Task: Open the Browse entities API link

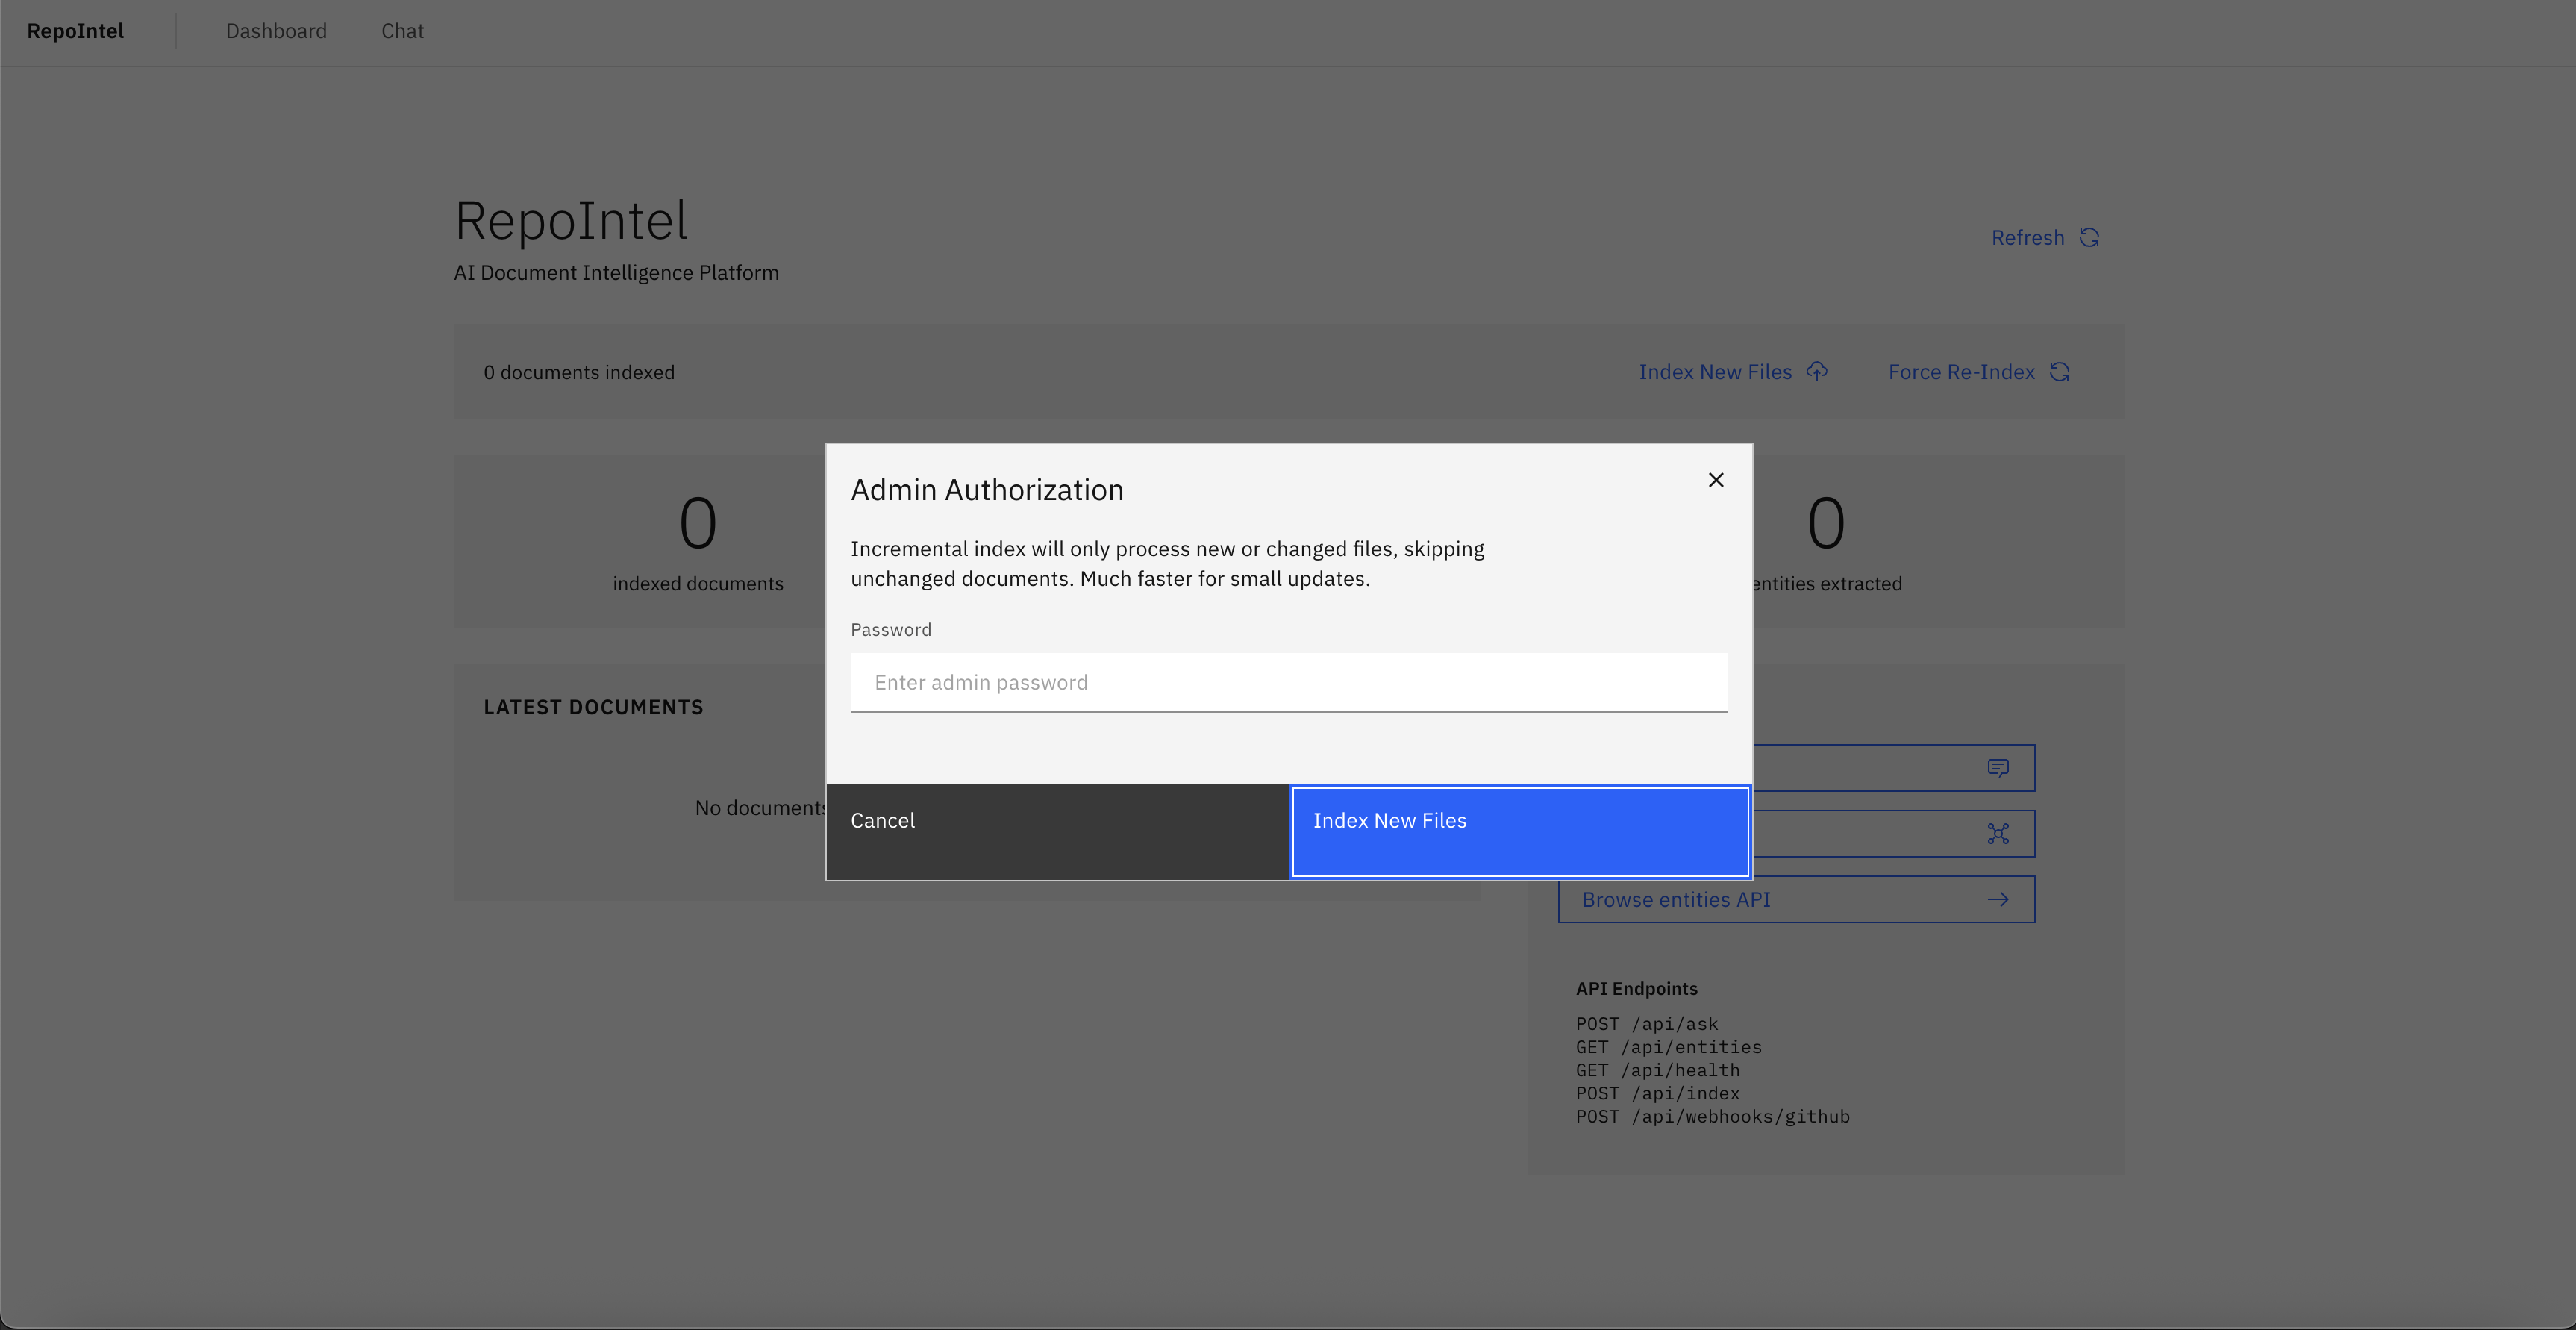Action: tap(1676, 899)
